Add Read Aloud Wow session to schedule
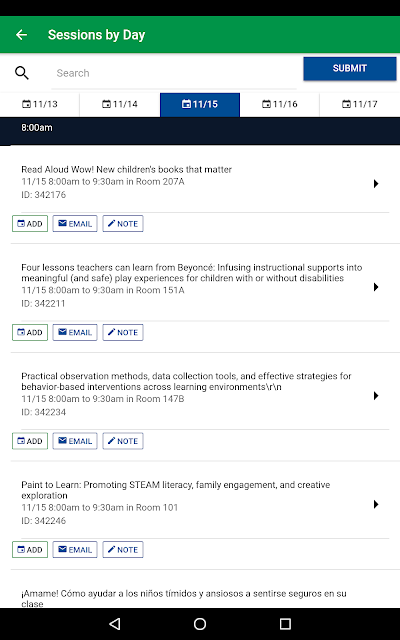The image size is (400, 640). click(x=30, y=224)
